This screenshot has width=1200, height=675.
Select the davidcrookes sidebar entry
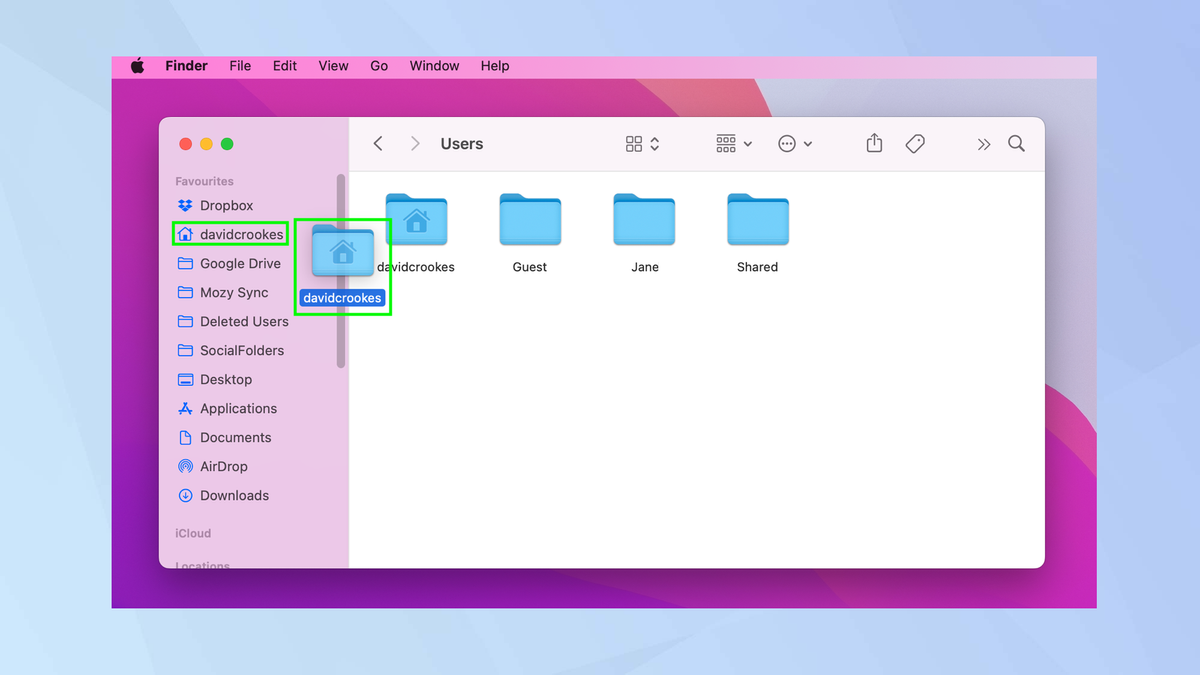240,234
